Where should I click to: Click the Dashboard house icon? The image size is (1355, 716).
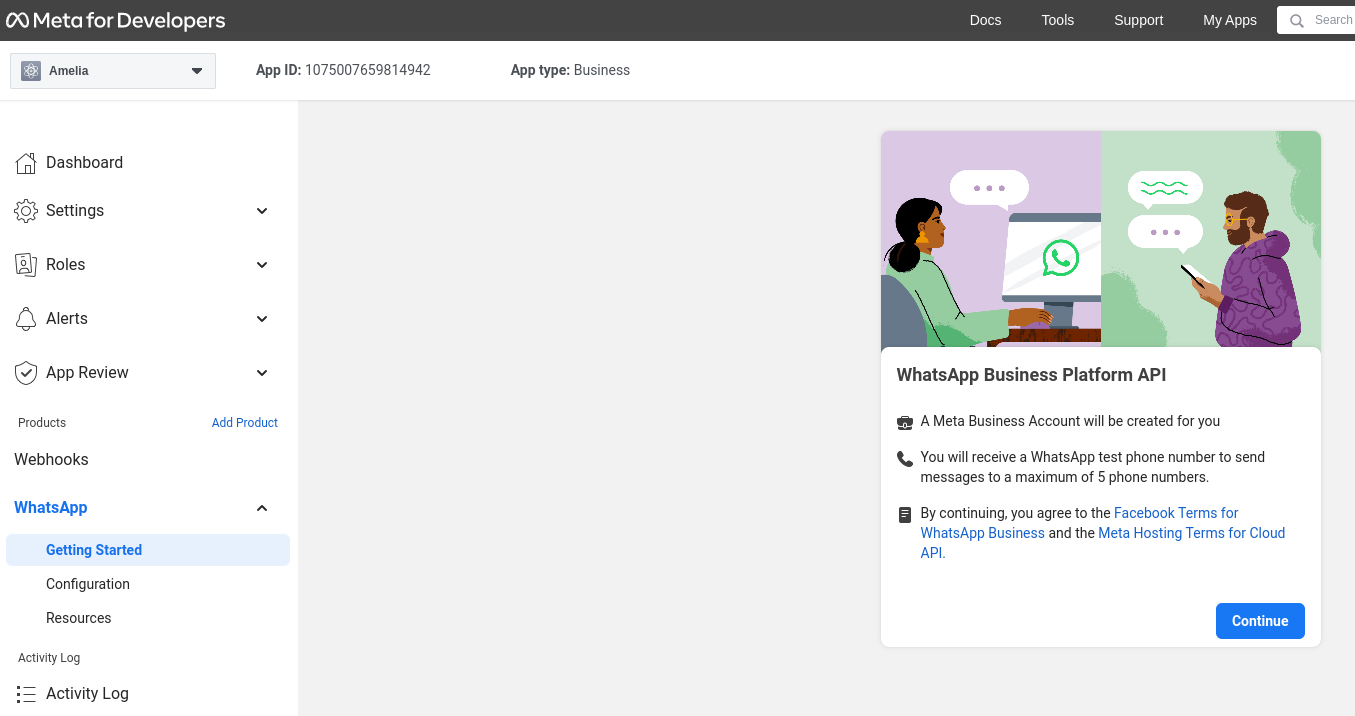tap(26, 163)
